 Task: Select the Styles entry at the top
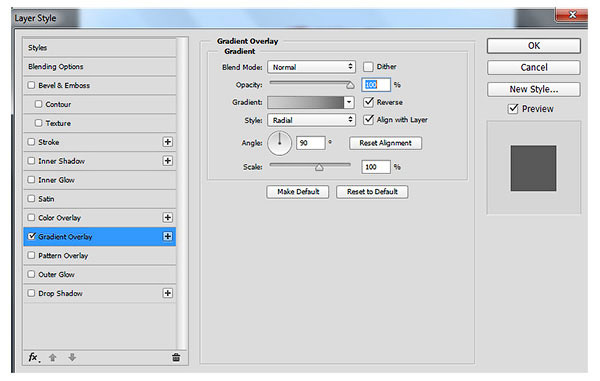99,47
